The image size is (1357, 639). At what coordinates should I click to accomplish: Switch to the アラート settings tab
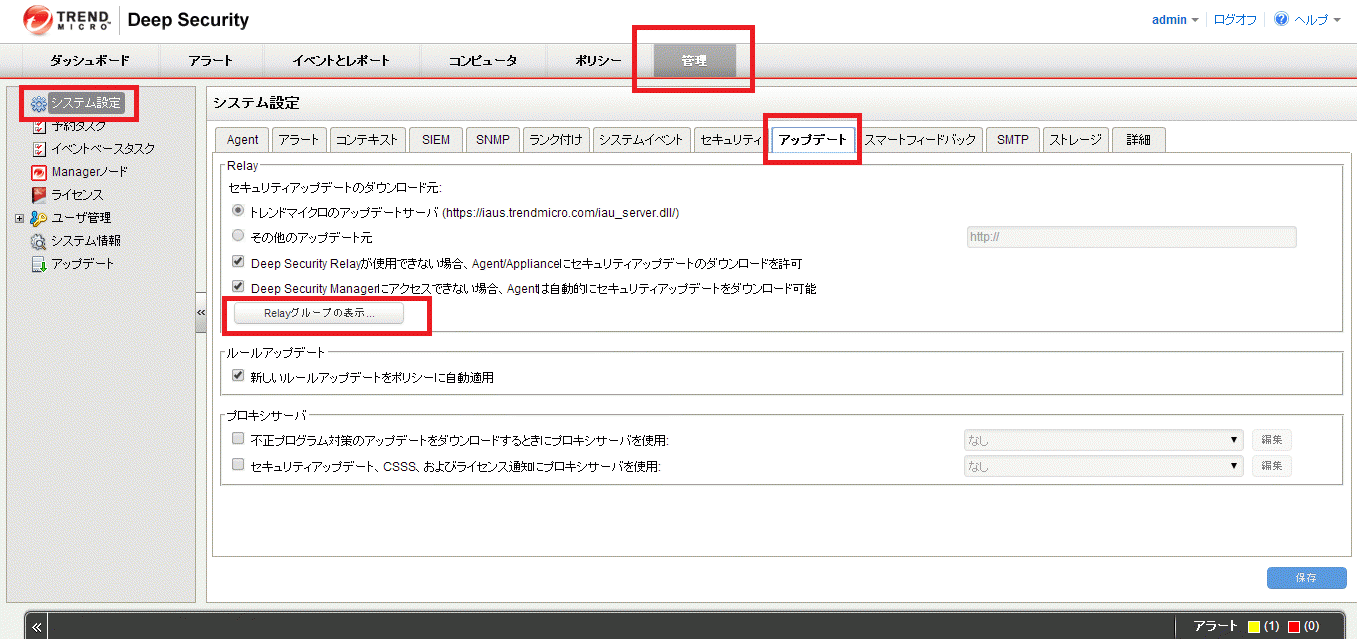click(298, 140)
